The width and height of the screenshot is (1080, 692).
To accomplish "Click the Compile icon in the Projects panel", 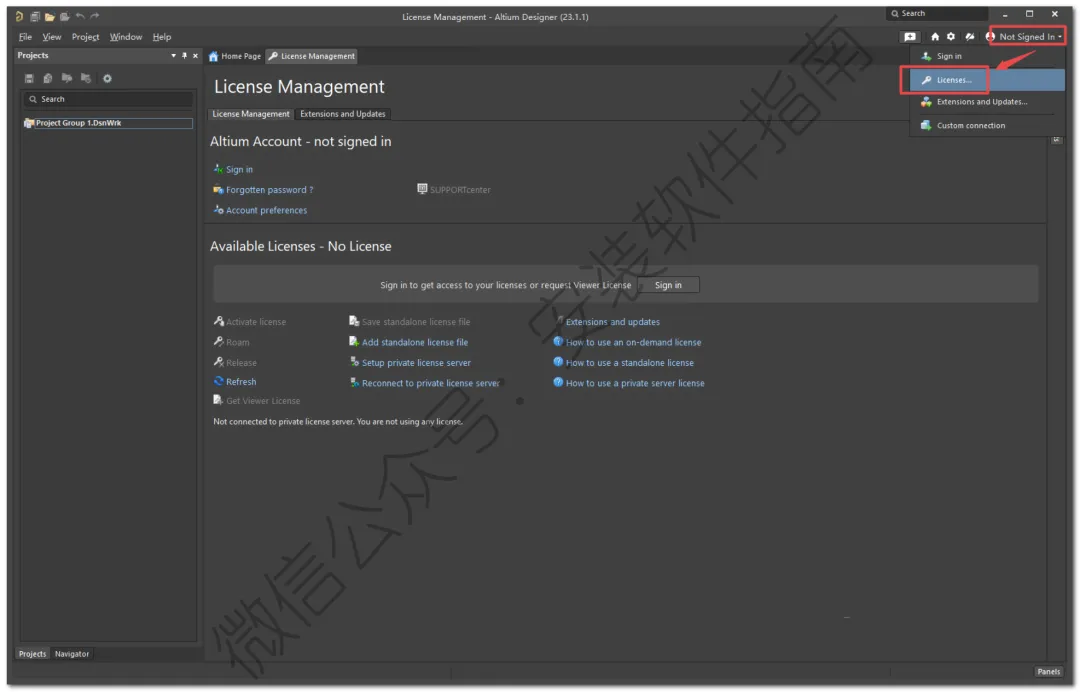I will tap(48, 78).
